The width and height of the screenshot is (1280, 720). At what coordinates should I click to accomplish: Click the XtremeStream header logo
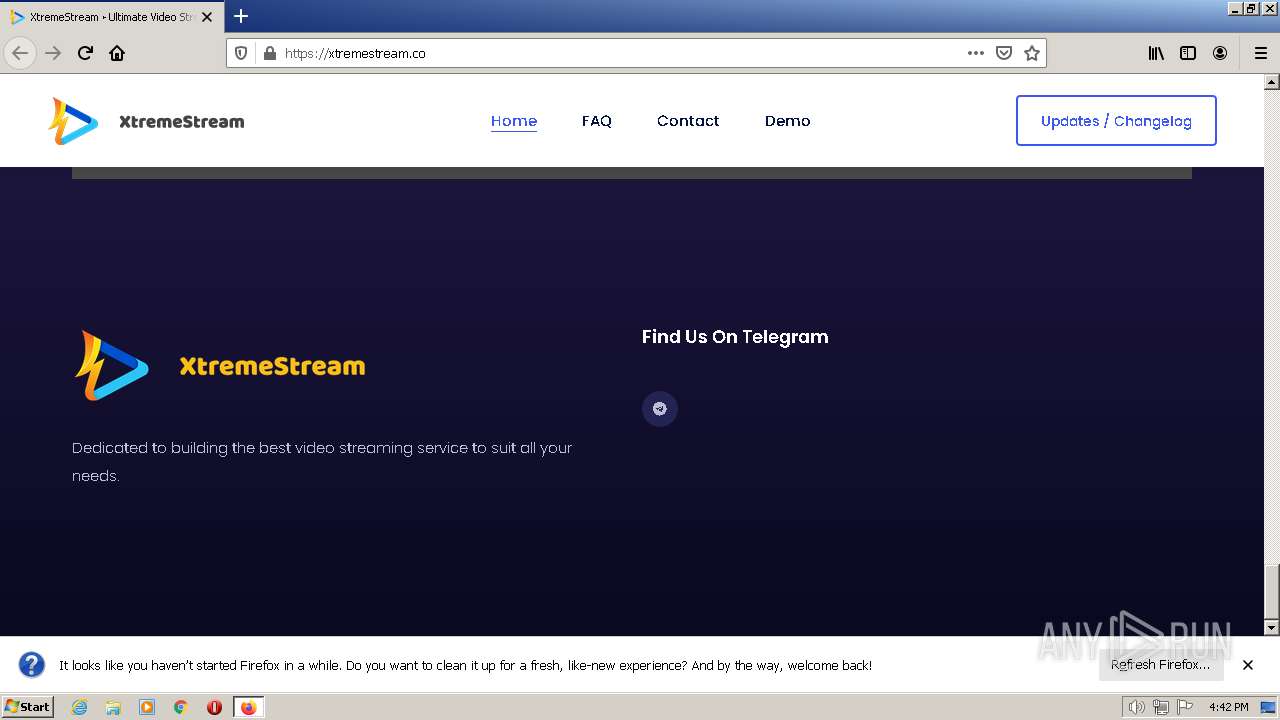[146, 121]
